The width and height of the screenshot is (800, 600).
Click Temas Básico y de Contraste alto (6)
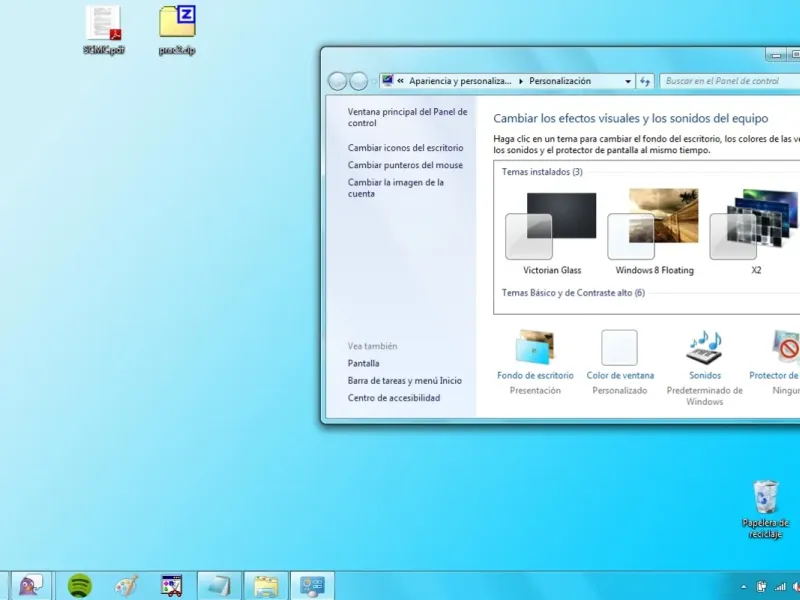point(573,293)
